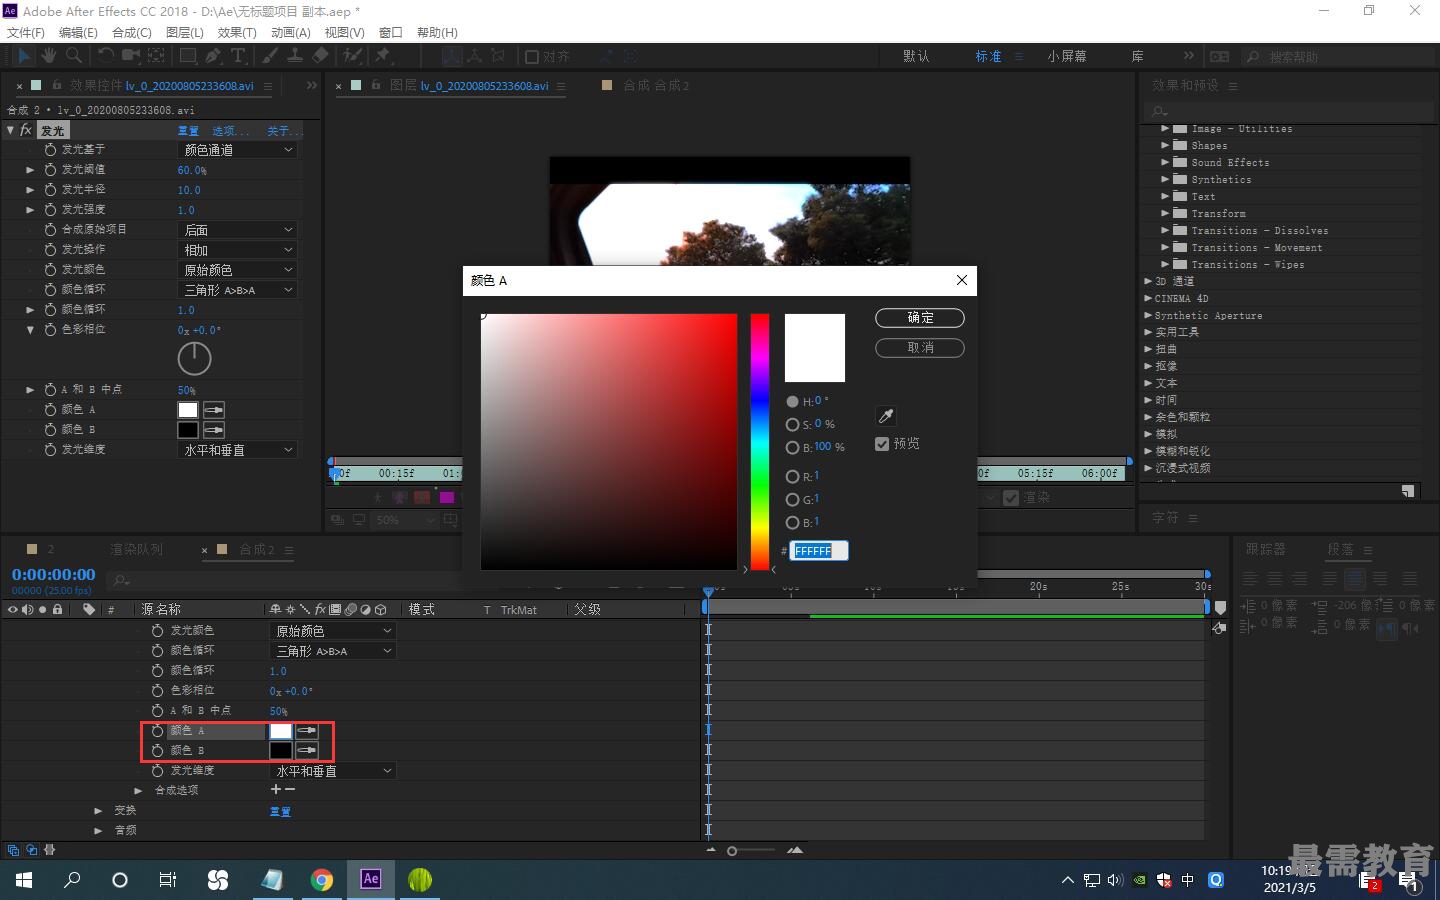
Task: Toggle timeline stopwatch for 色彩相位
Action: tap(157, 691)
